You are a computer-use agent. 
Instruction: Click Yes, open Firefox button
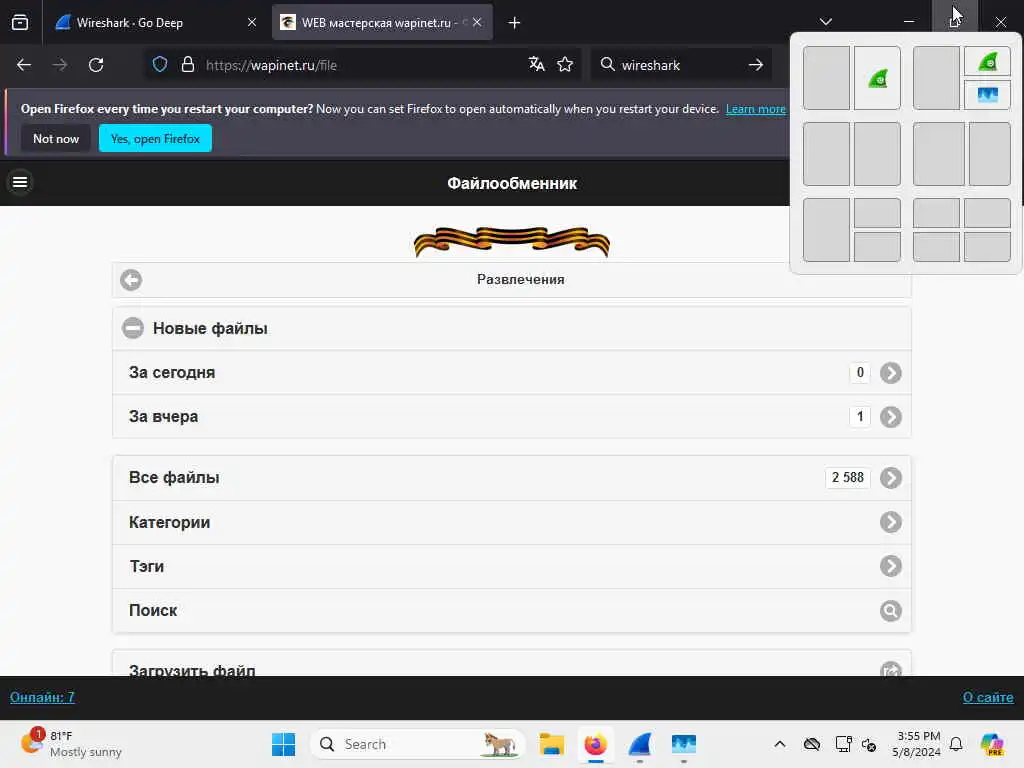(x=155, y=138)
